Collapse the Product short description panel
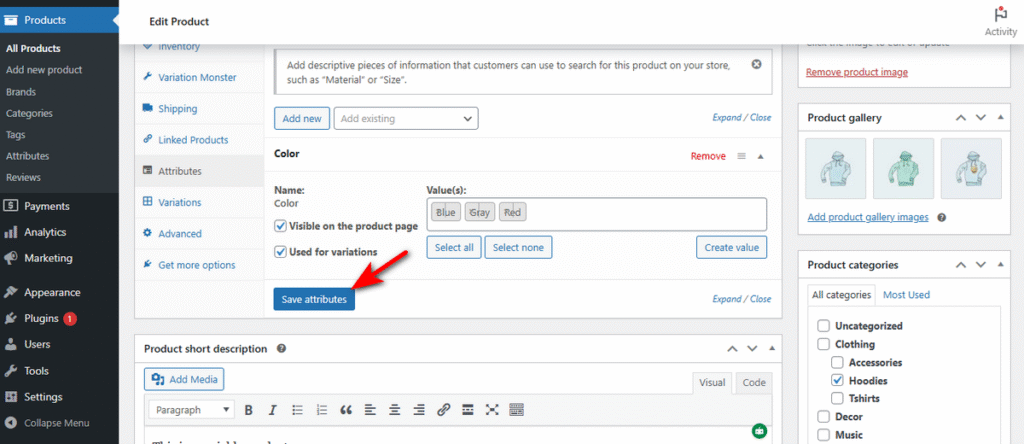 [x=773, y=349]
